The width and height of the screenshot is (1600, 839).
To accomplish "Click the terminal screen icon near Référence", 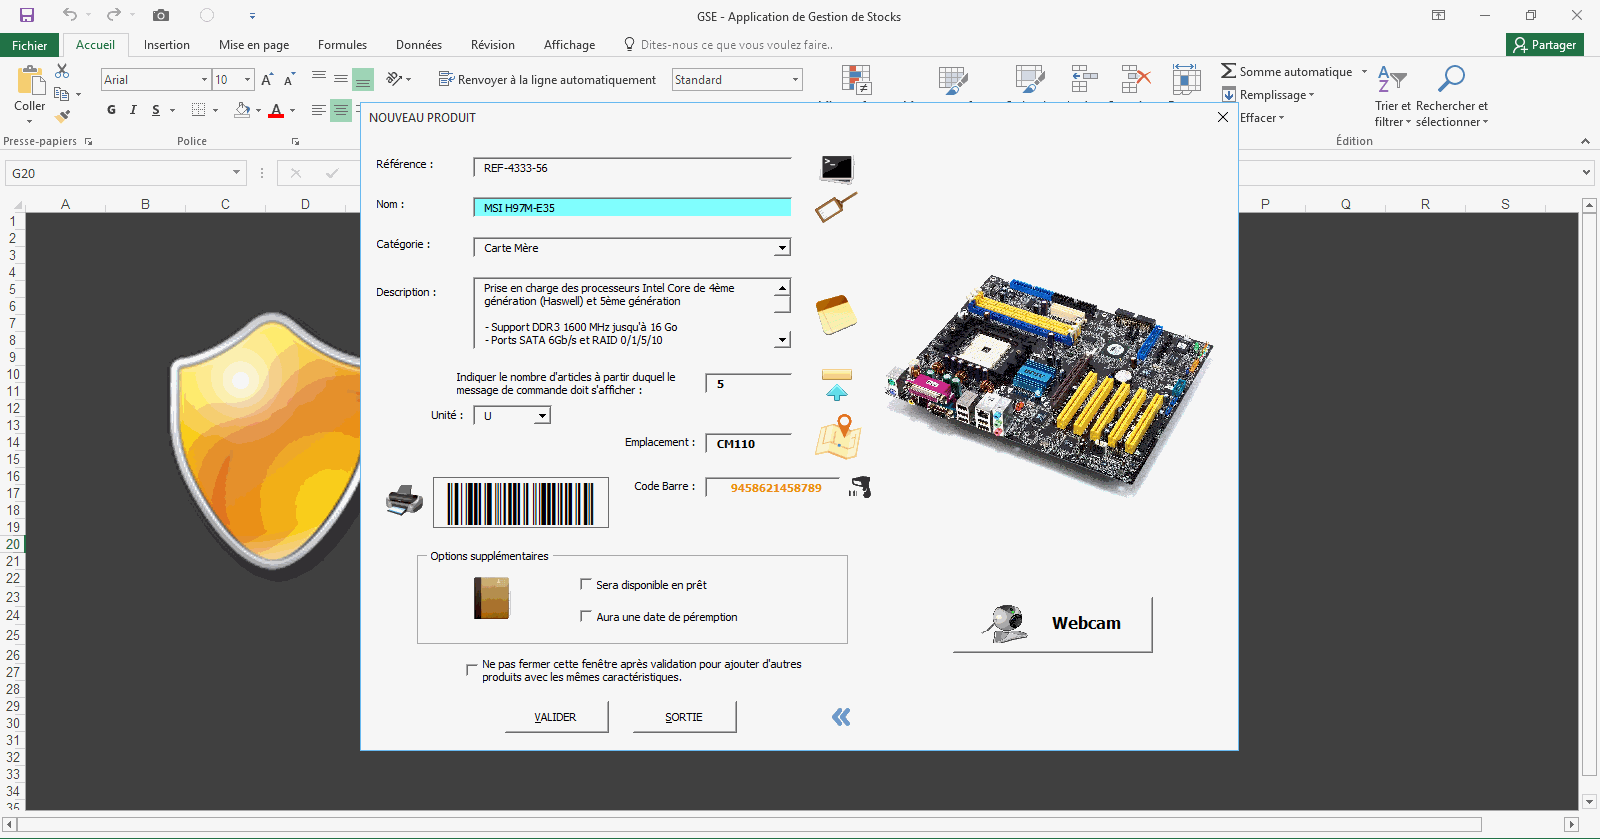I will coord(836,168).
